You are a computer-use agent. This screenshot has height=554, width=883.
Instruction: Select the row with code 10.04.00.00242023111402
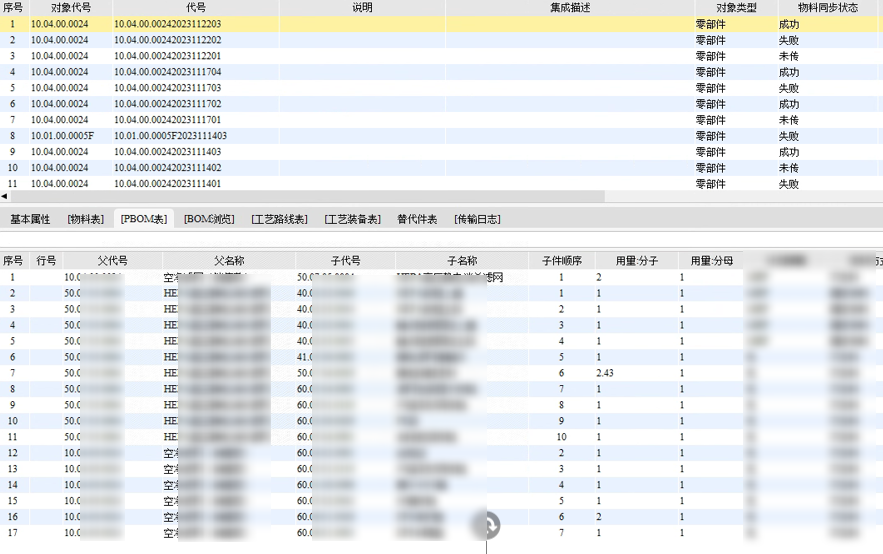coord(442,168)
